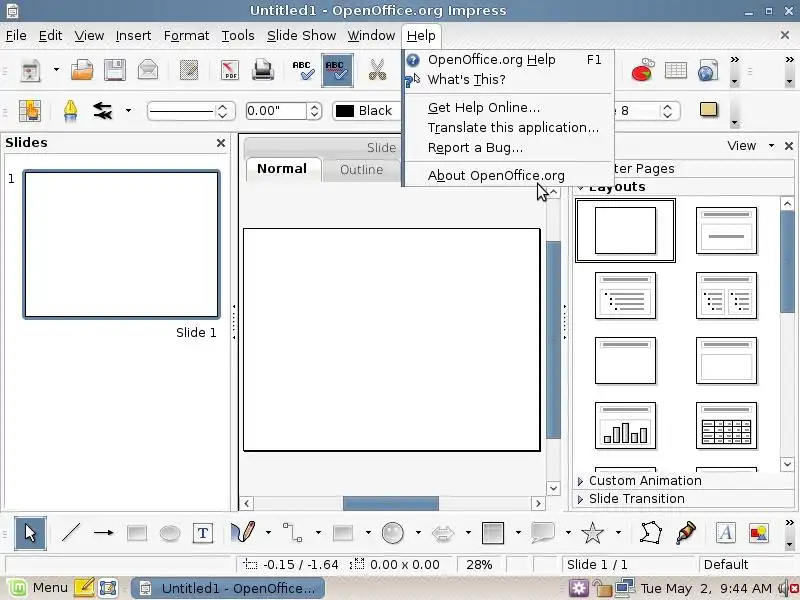The image size is (800, 600).
Task: Toggle AutoSpellcheck button
Action: 337,70
